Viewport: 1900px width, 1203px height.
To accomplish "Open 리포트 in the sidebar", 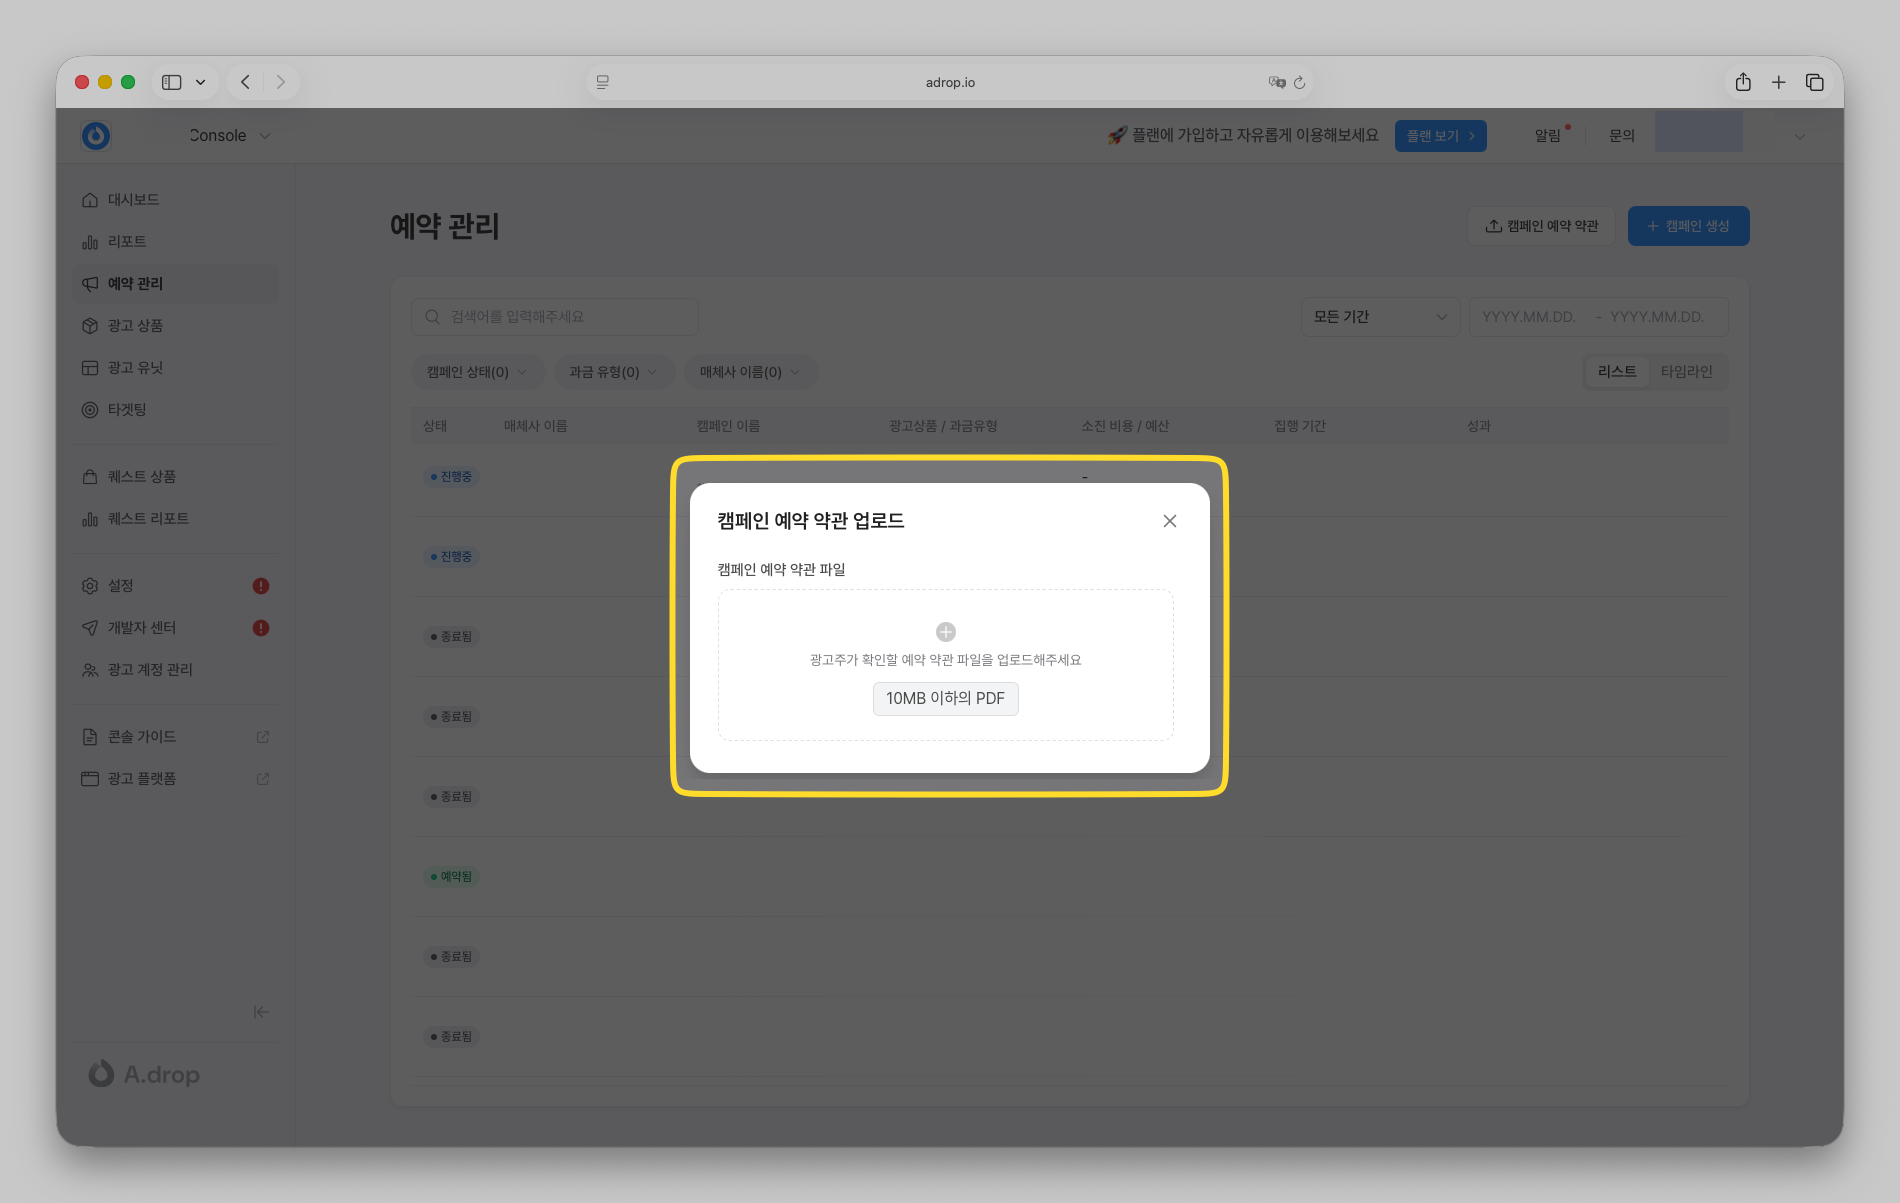I will point(127,242).
